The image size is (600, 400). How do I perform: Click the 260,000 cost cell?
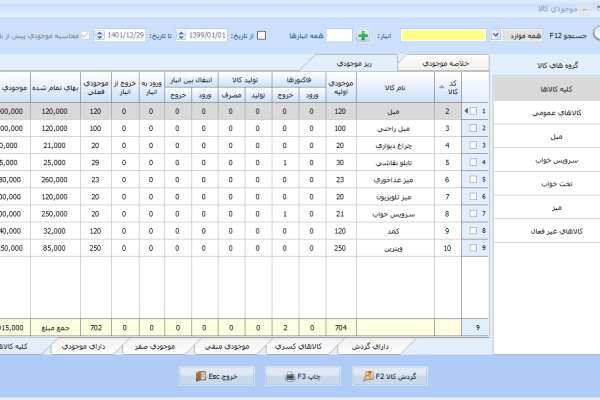55,180
